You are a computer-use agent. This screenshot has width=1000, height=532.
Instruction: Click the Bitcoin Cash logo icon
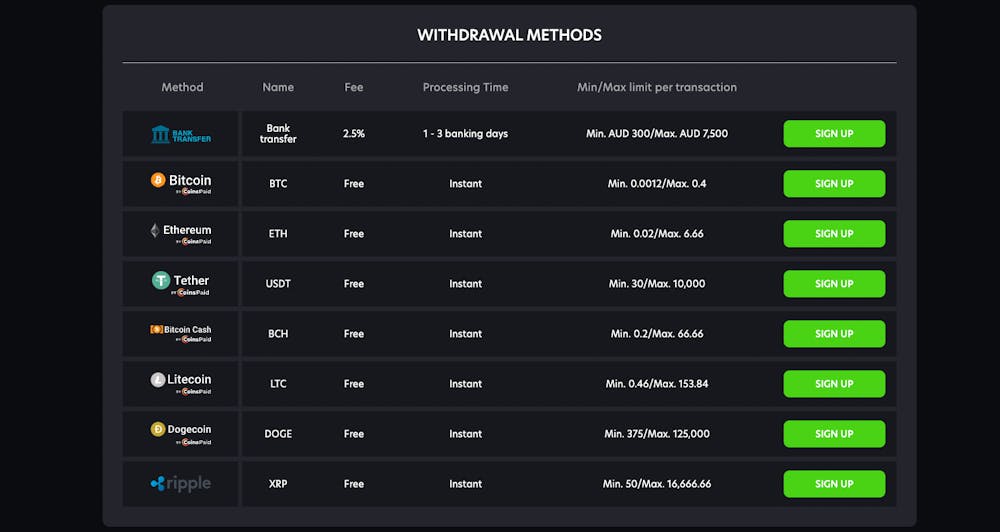[x=181, y=334]
